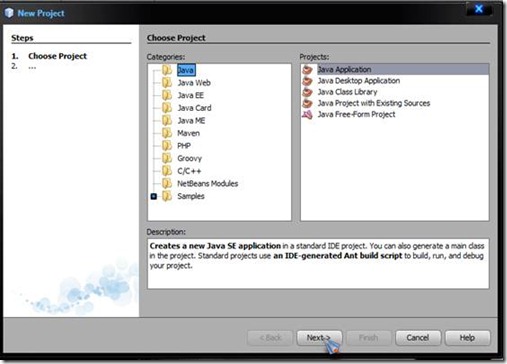Choose Java Free-Form Project text
The image size is (507, 364).
click(x=356, y=115)
